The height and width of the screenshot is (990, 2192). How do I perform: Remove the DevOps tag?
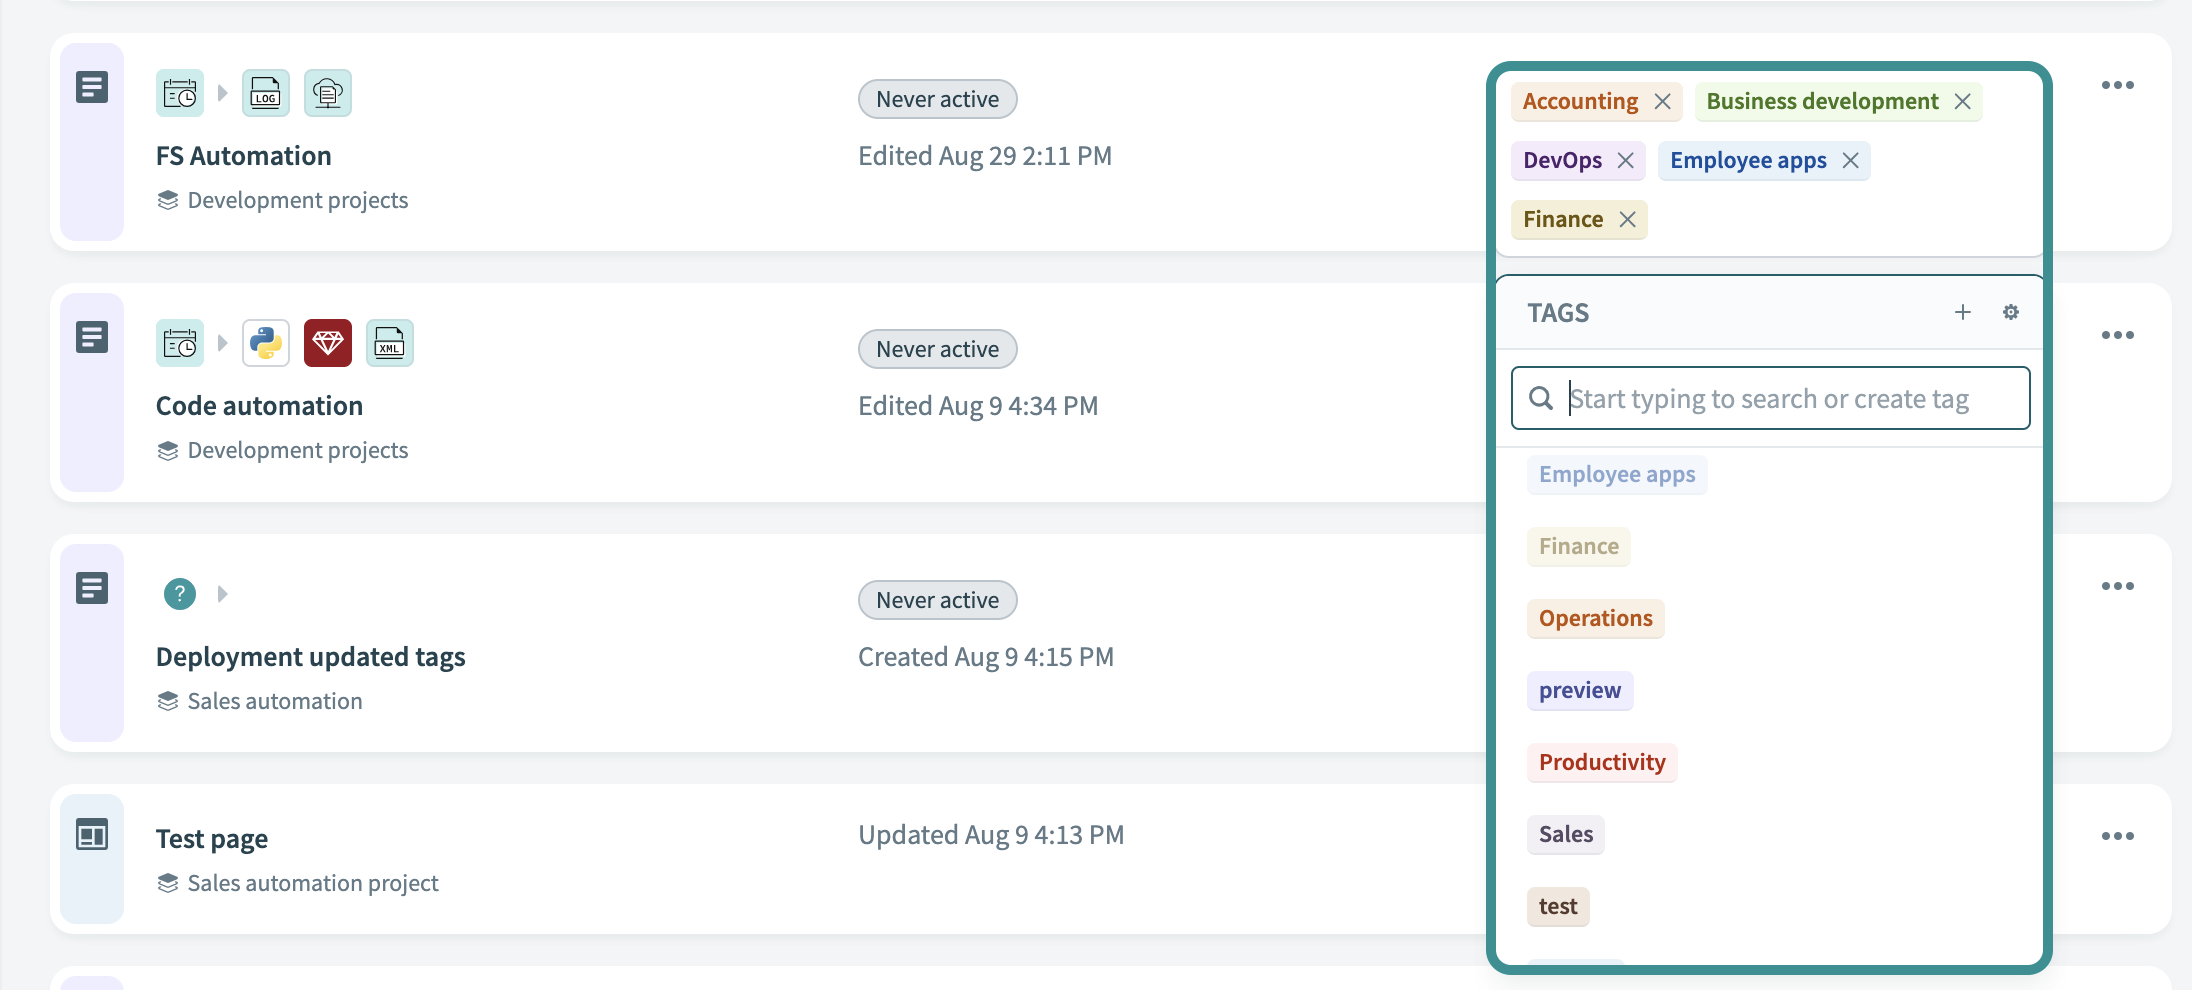pyautogui.click(x=1625, y=160)
